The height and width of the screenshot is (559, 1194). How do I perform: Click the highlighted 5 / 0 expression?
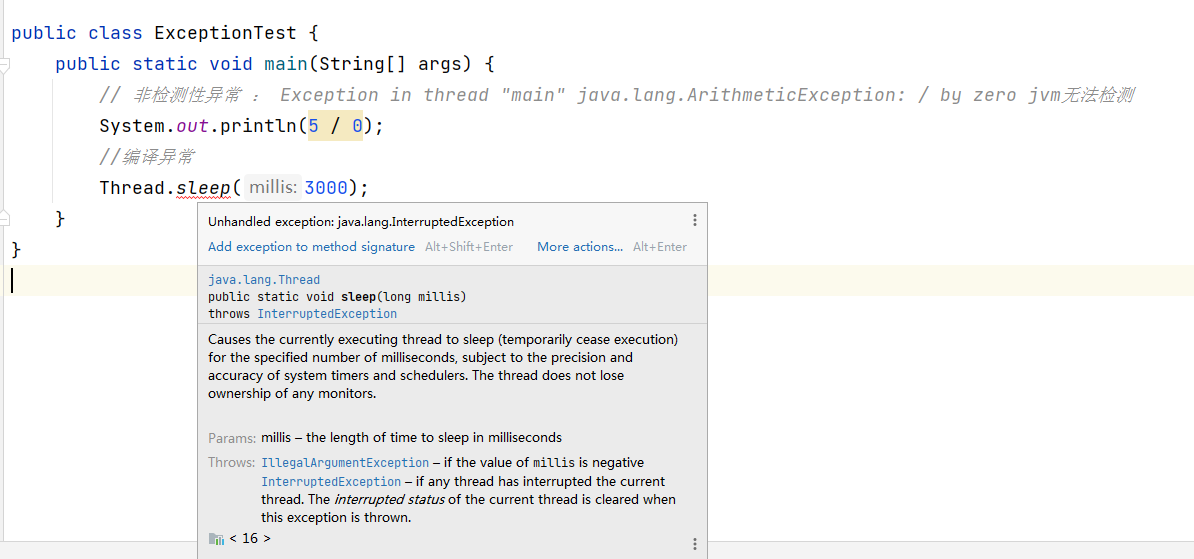click(335, 126)
